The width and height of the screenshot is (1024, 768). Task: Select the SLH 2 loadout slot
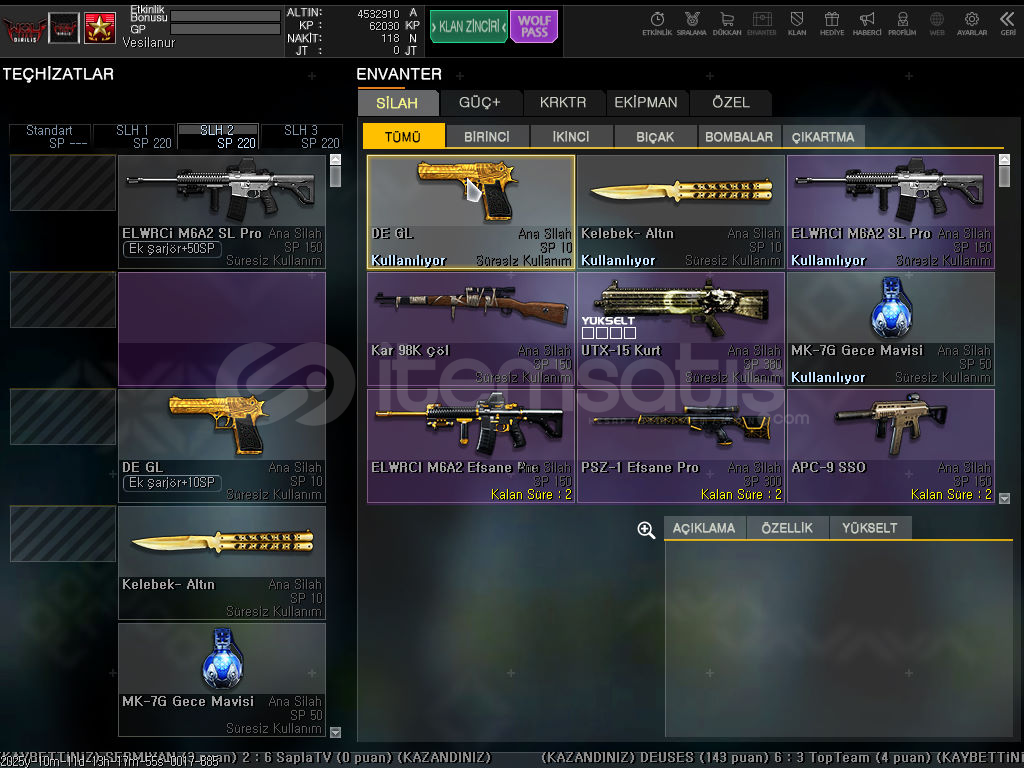pos(218,136)
